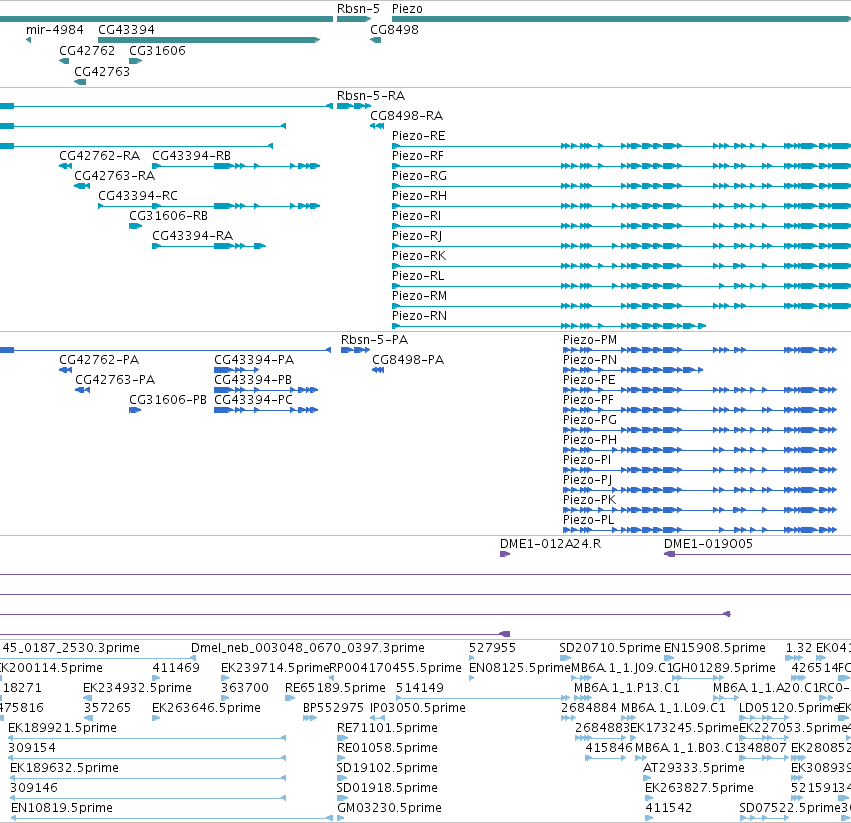Select the CG42762-RA transcript label
The height and width of the screenshot is (823, 851).
(x=100, y=156)
